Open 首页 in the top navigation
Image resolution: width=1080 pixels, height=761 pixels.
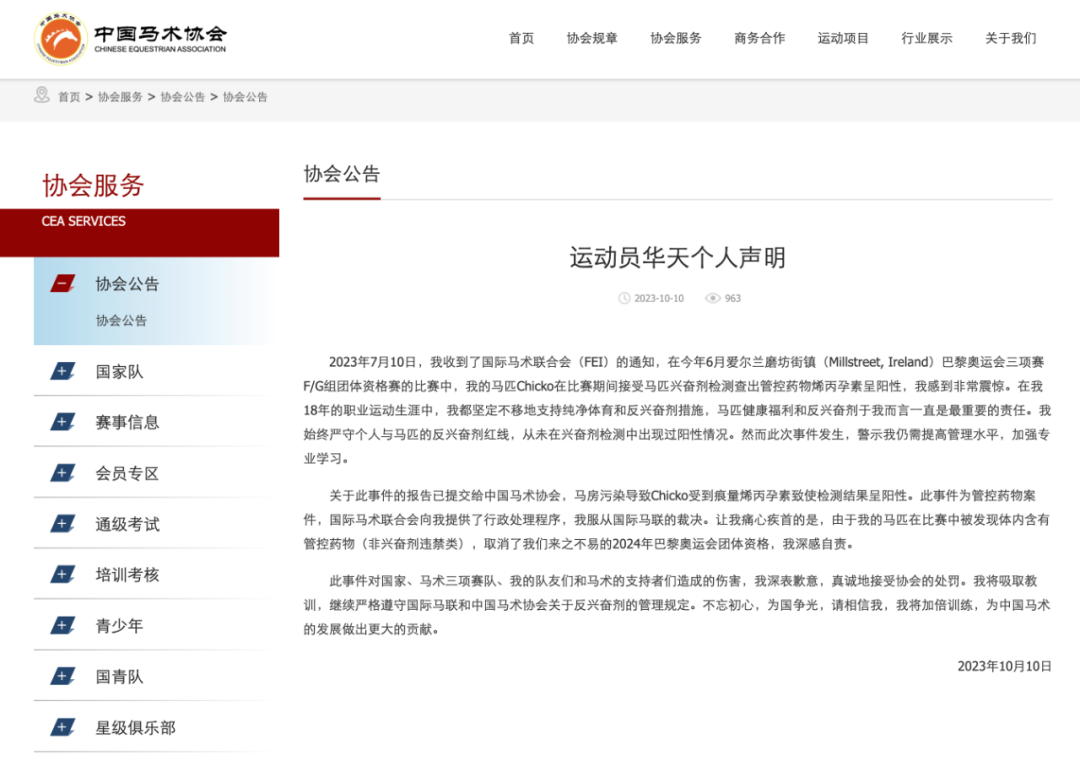click(521, 39)
